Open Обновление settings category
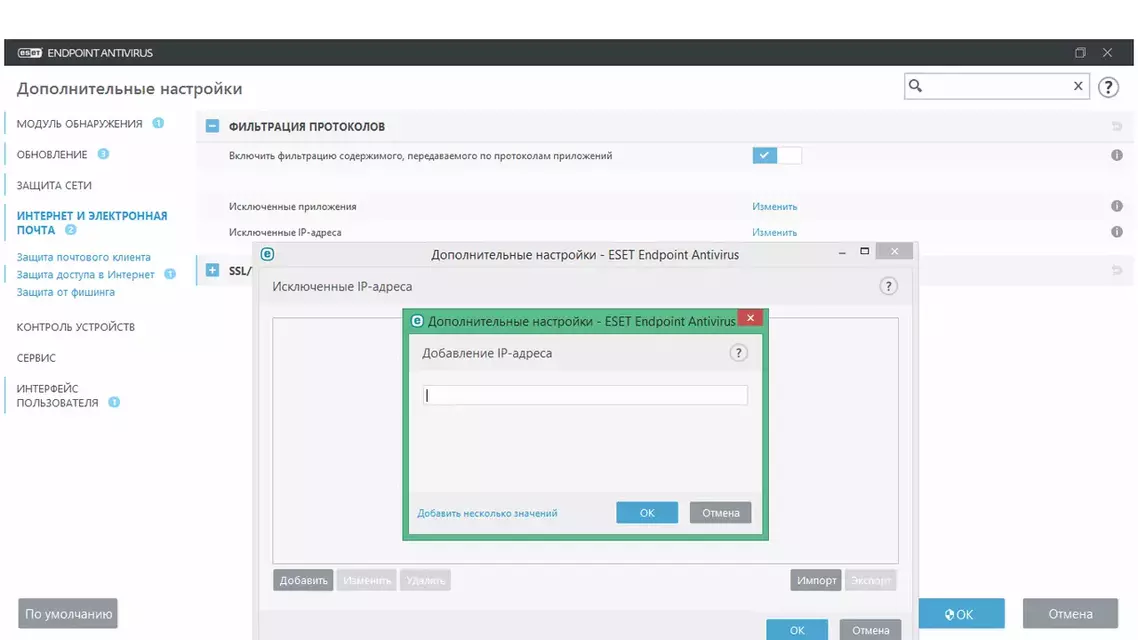Viewport: 1138px width, 640px height. [52, 154]
